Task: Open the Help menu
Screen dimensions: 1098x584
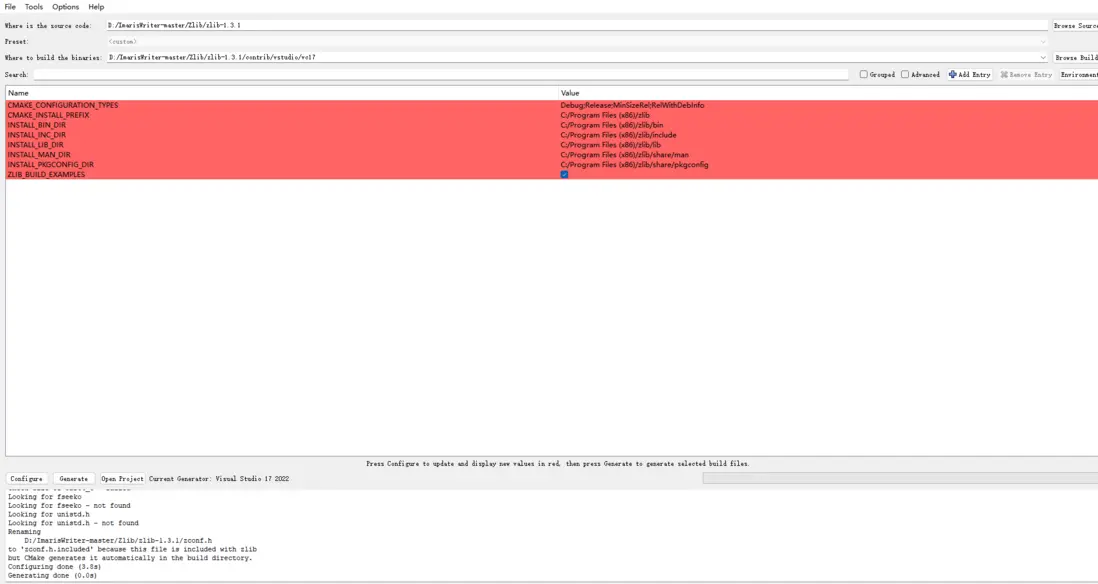Action: pyautogui.click(x=96, y=7)
